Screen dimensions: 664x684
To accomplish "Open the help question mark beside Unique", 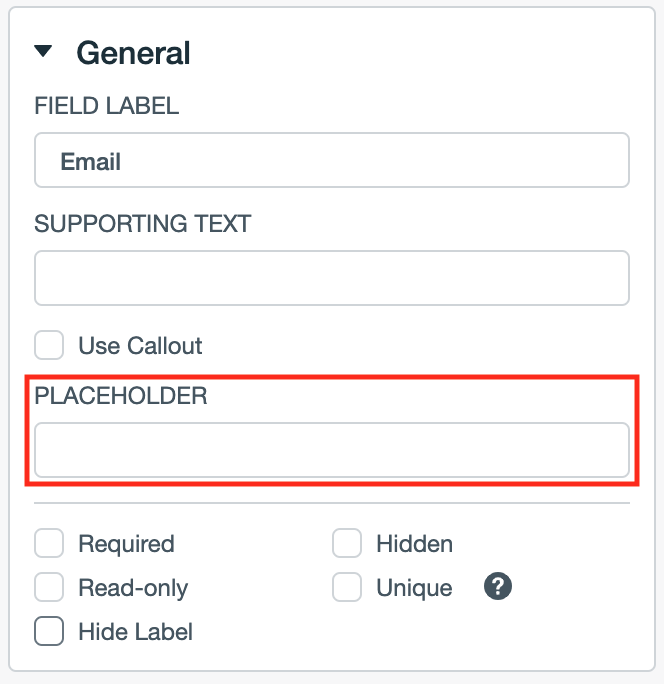I will point(497,587).
